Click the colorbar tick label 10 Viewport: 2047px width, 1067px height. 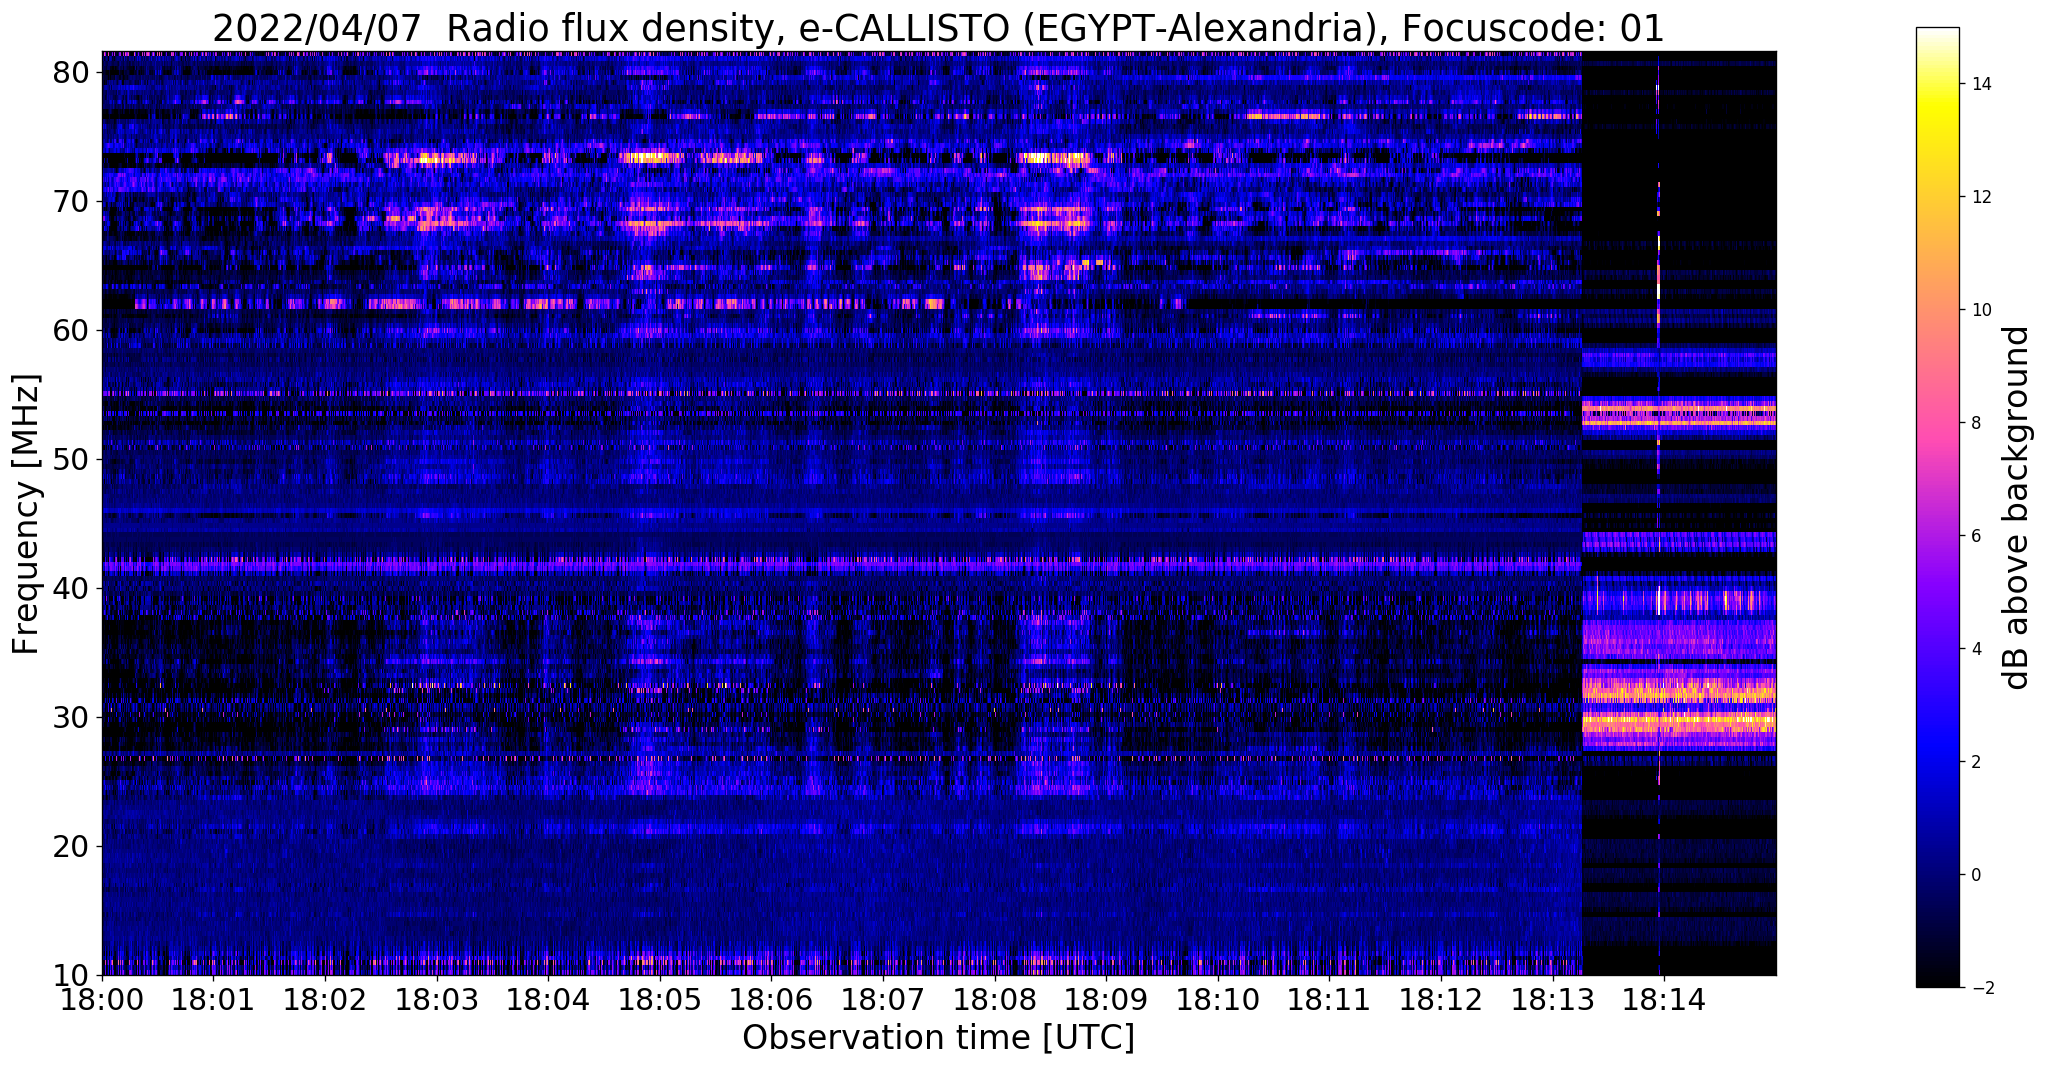(x=1978, y=310)
